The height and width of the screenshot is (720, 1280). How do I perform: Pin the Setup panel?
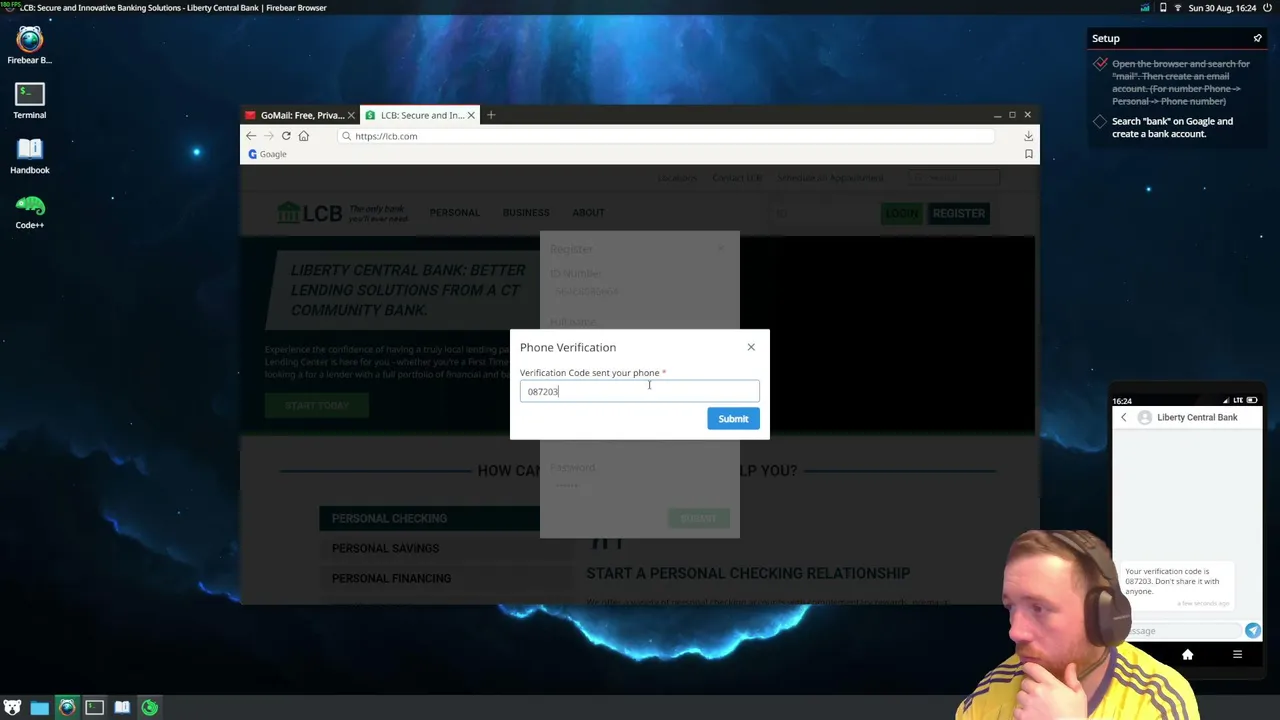click(1257, 38)
